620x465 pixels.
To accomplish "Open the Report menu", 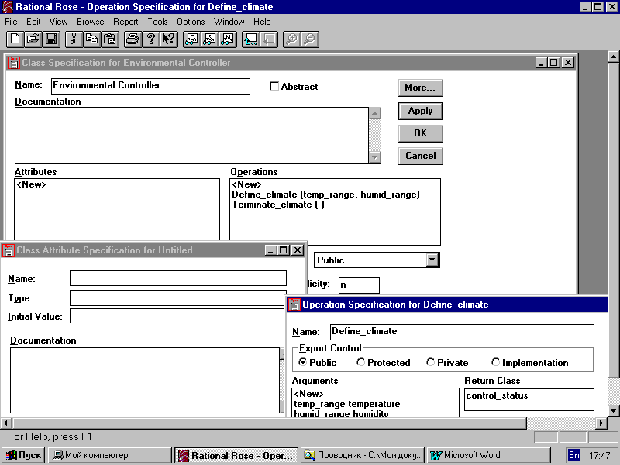I will (125, 20).
